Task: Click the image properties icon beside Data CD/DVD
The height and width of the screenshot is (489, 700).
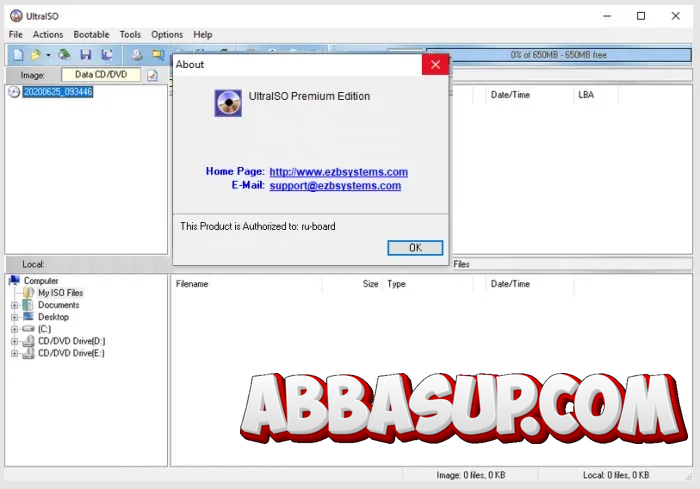Action: tap(152, 75)
